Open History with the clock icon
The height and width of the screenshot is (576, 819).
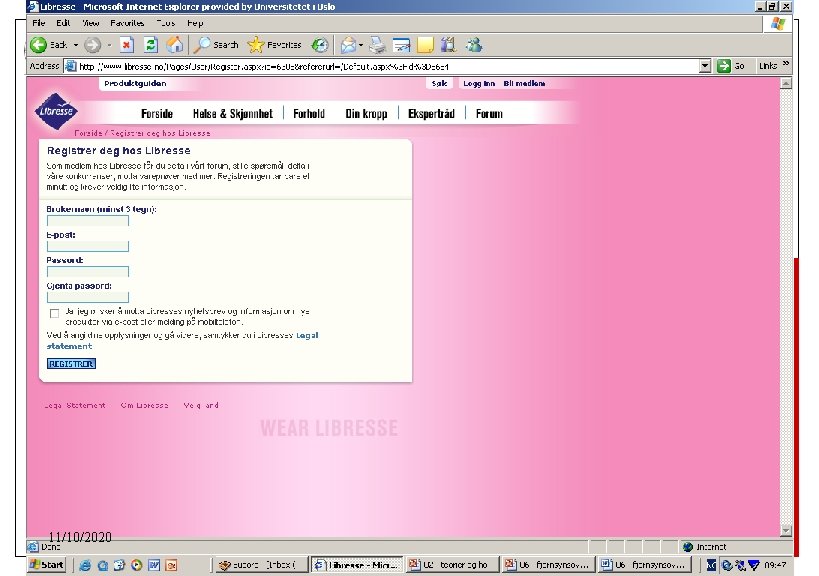pyautogui.click(x=320, y=45)
